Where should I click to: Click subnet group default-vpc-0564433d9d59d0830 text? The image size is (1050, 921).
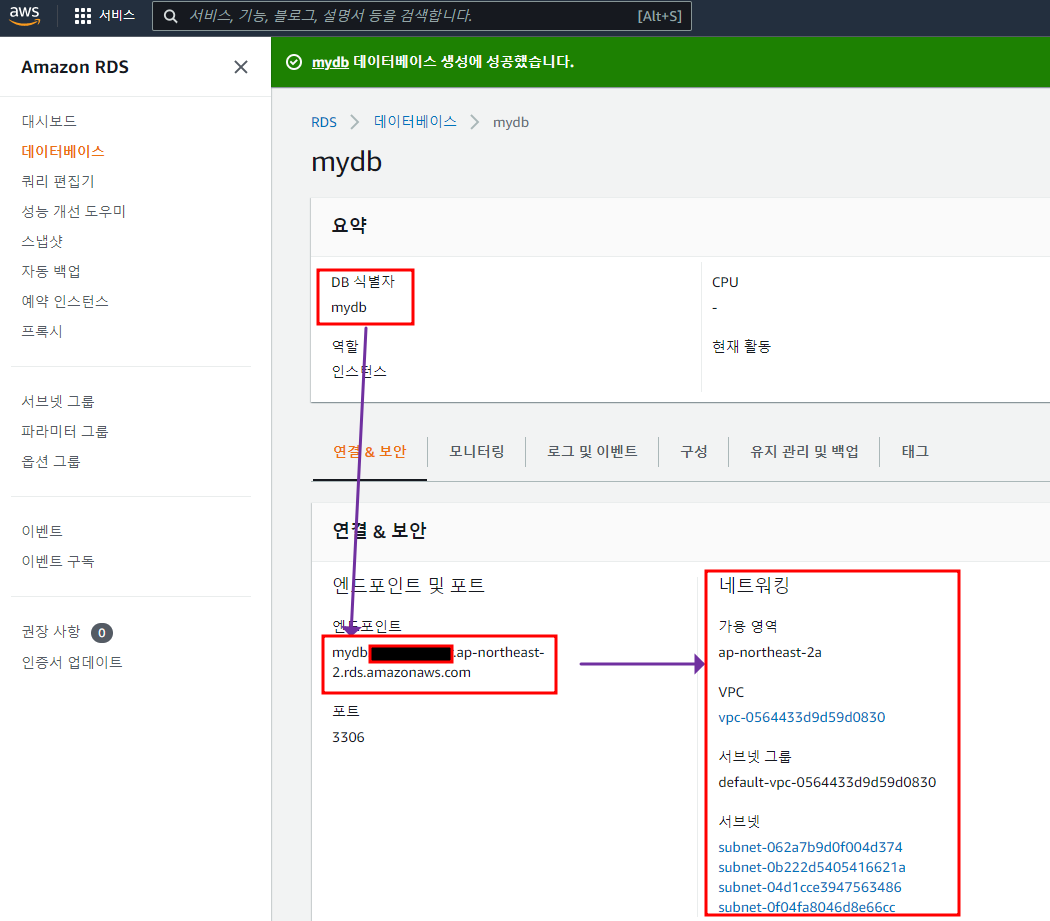click(x=827, y=782)
